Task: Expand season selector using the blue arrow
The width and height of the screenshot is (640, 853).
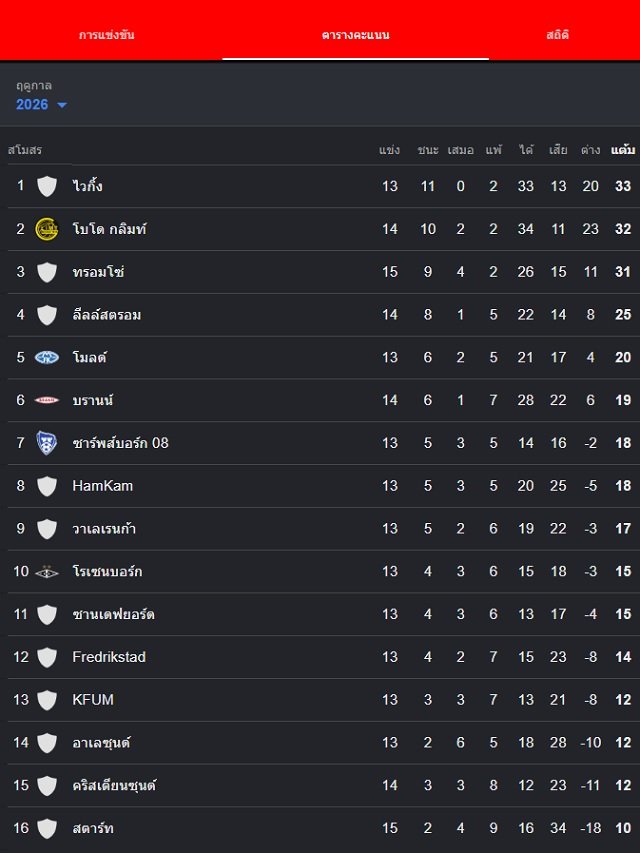Action: (x=62, y=105)
